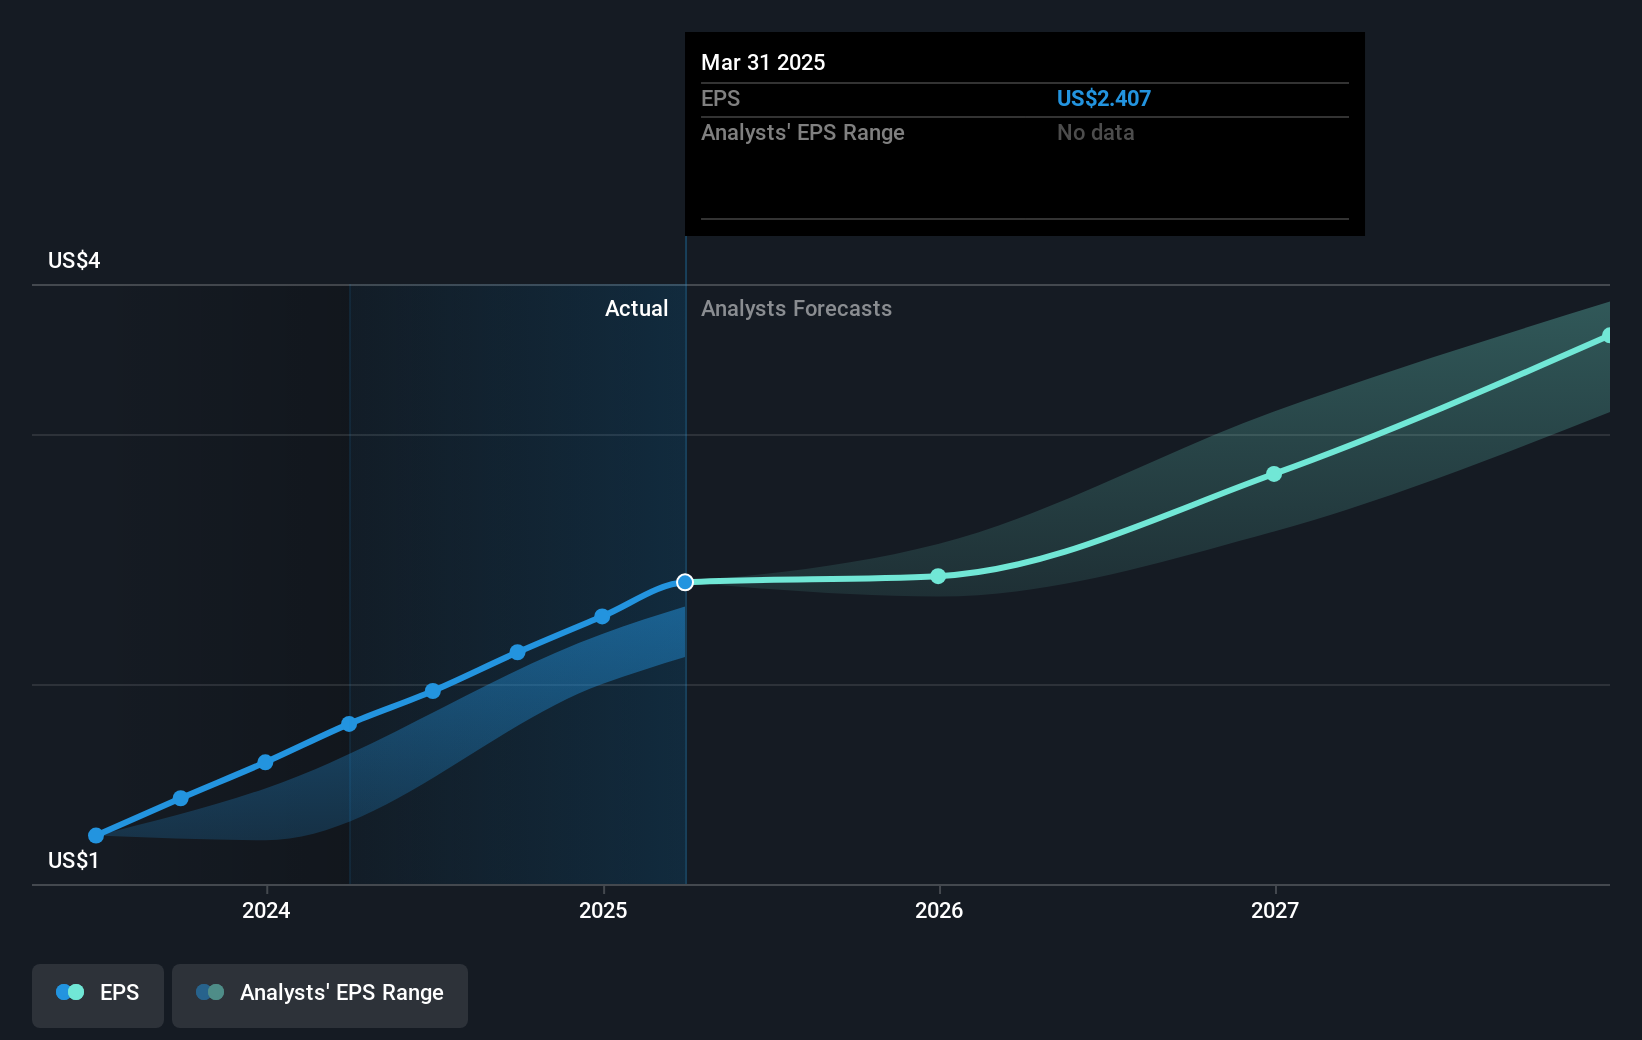Select the highlighted Mar 31 2025 EPS point
The image size is (1642, 1040).
click(x=685, y=582)
